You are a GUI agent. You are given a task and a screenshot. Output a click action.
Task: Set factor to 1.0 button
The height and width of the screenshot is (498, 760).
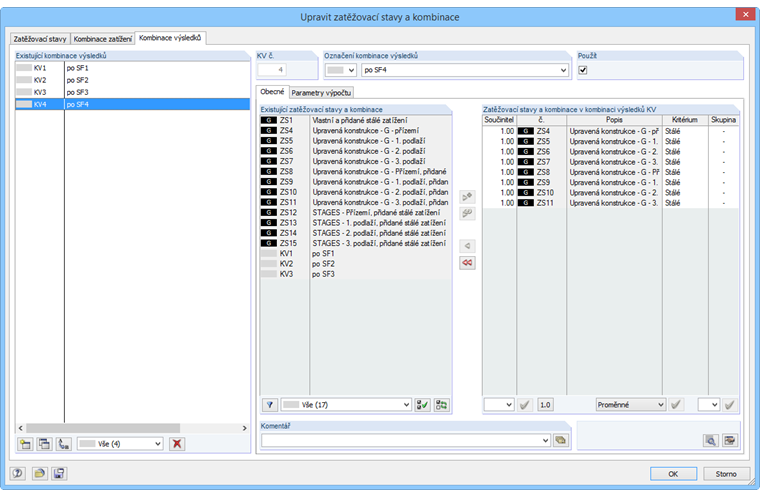(x=545, y=405)
